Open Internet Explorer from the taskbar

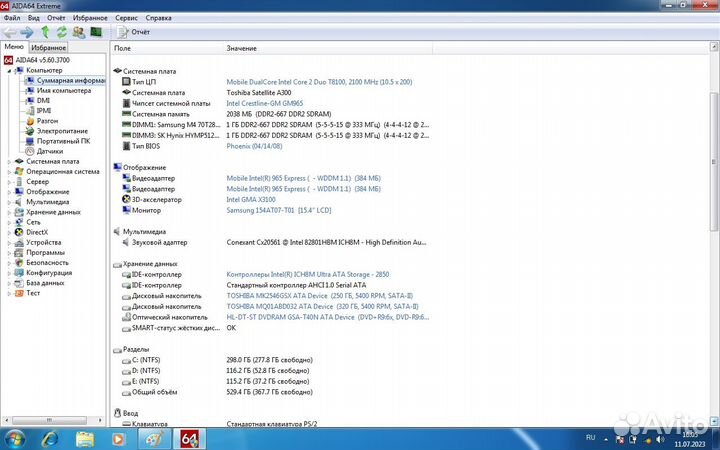coord(49,439)
